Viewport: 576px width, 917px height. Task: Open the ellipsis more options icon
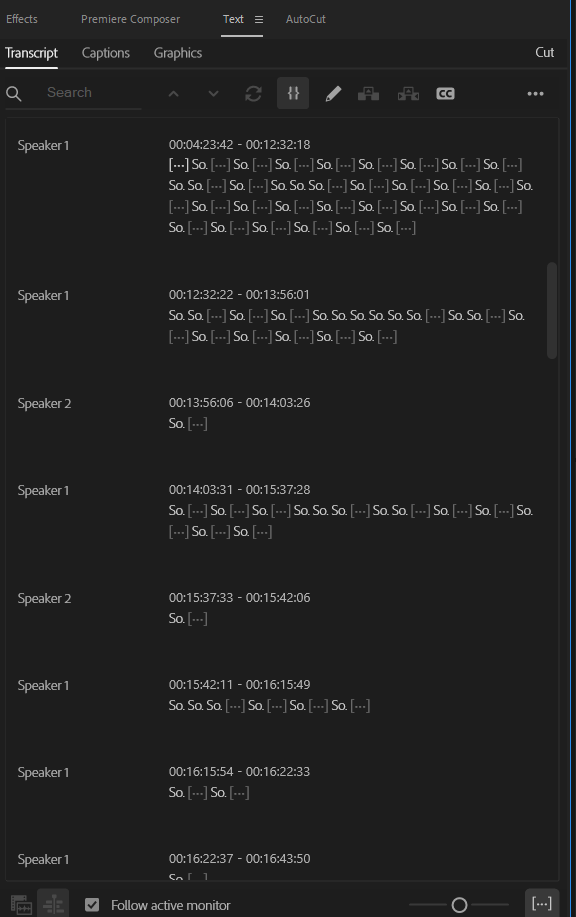[x=536, y=93]
